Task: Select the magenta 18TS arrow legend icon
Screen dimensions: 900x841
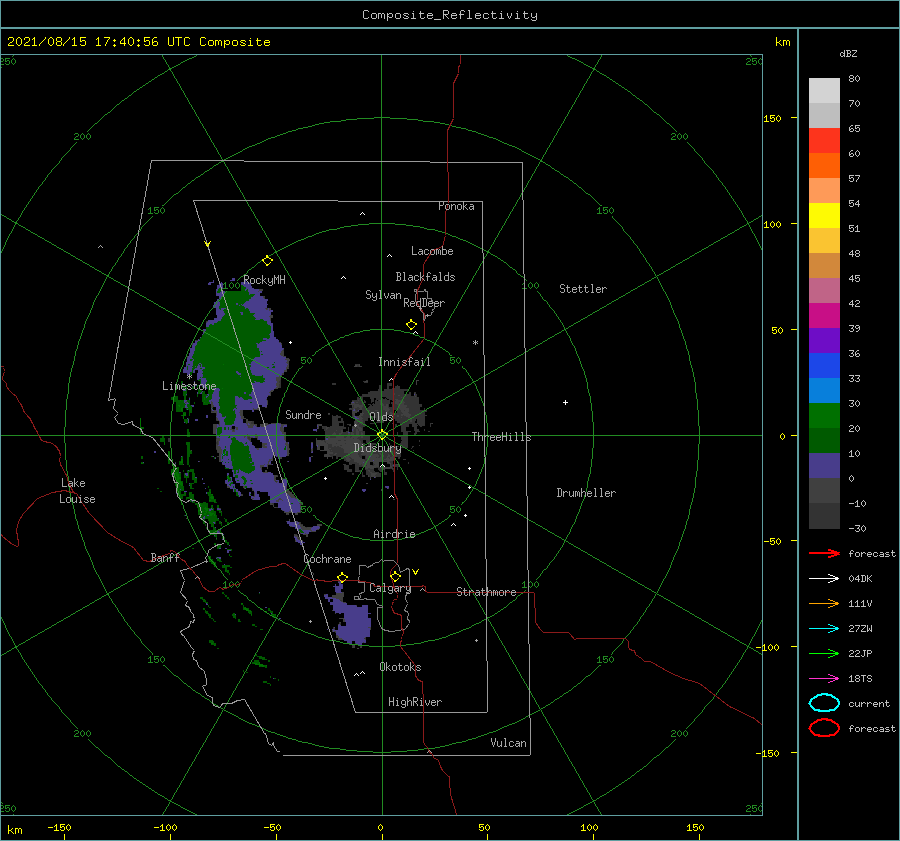Action: (824, 679)
